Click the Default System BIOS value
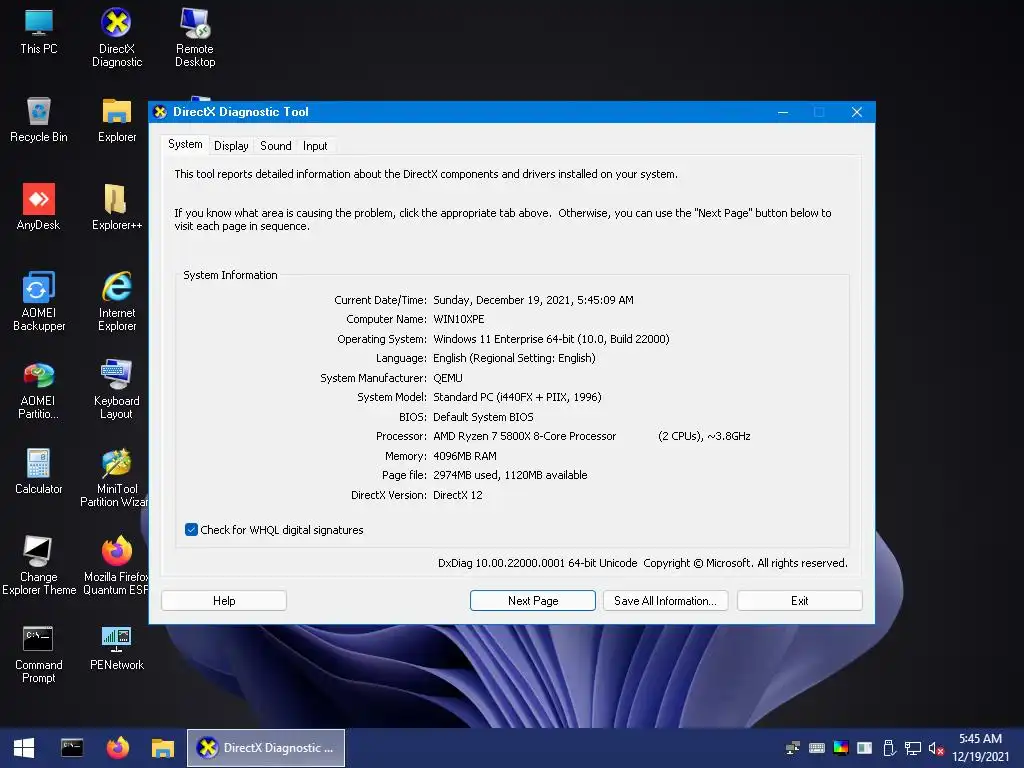Viewport: 1024px width, 768px height. [483, 417]
